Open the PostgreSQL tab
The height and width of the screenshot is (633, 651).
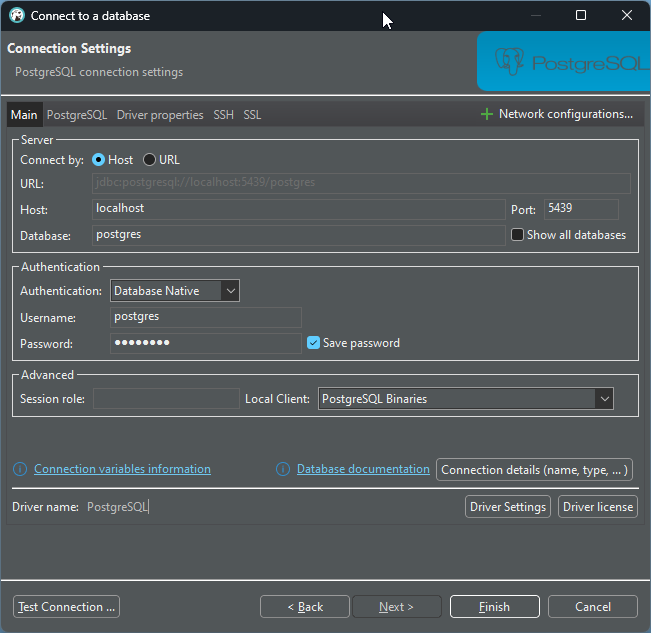[x=77, y=115]
